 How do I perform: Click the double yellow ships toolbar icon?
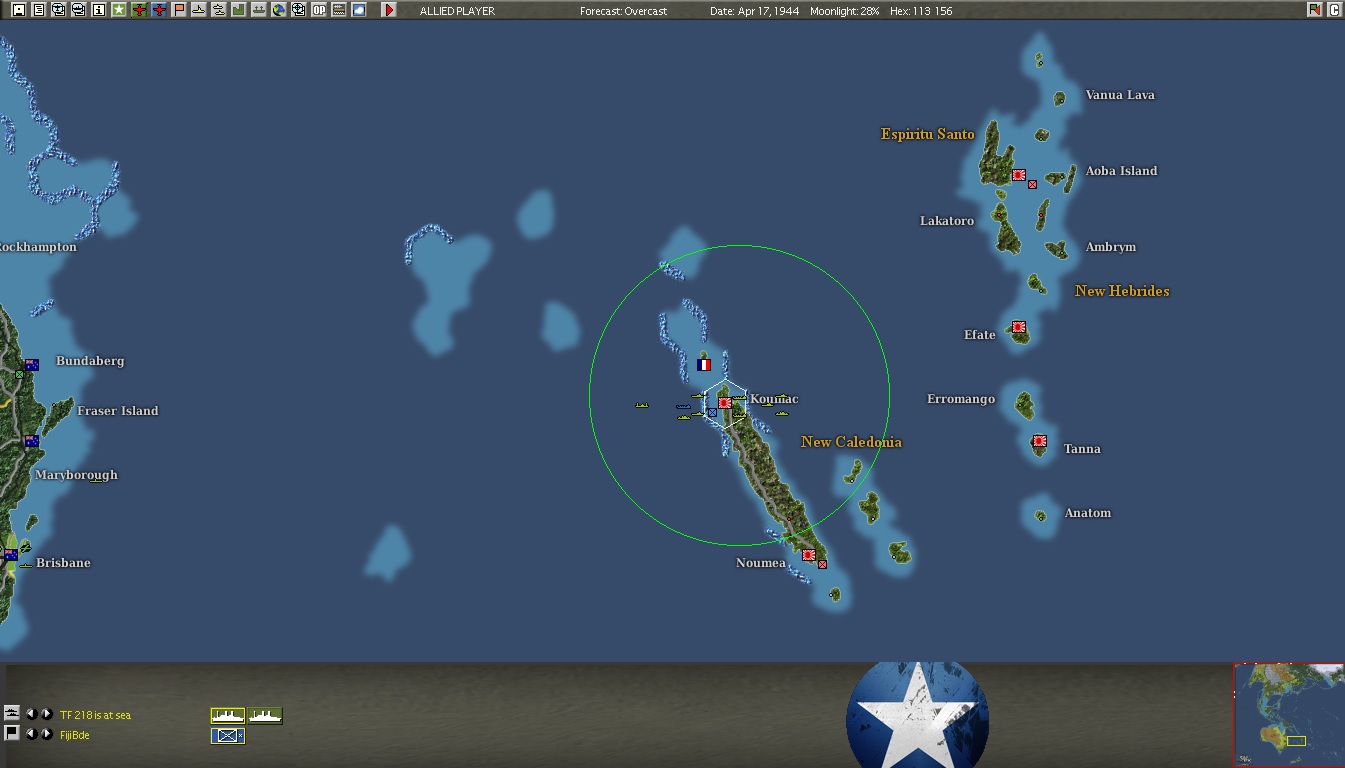pyautogui.click(x=218, y=10)
